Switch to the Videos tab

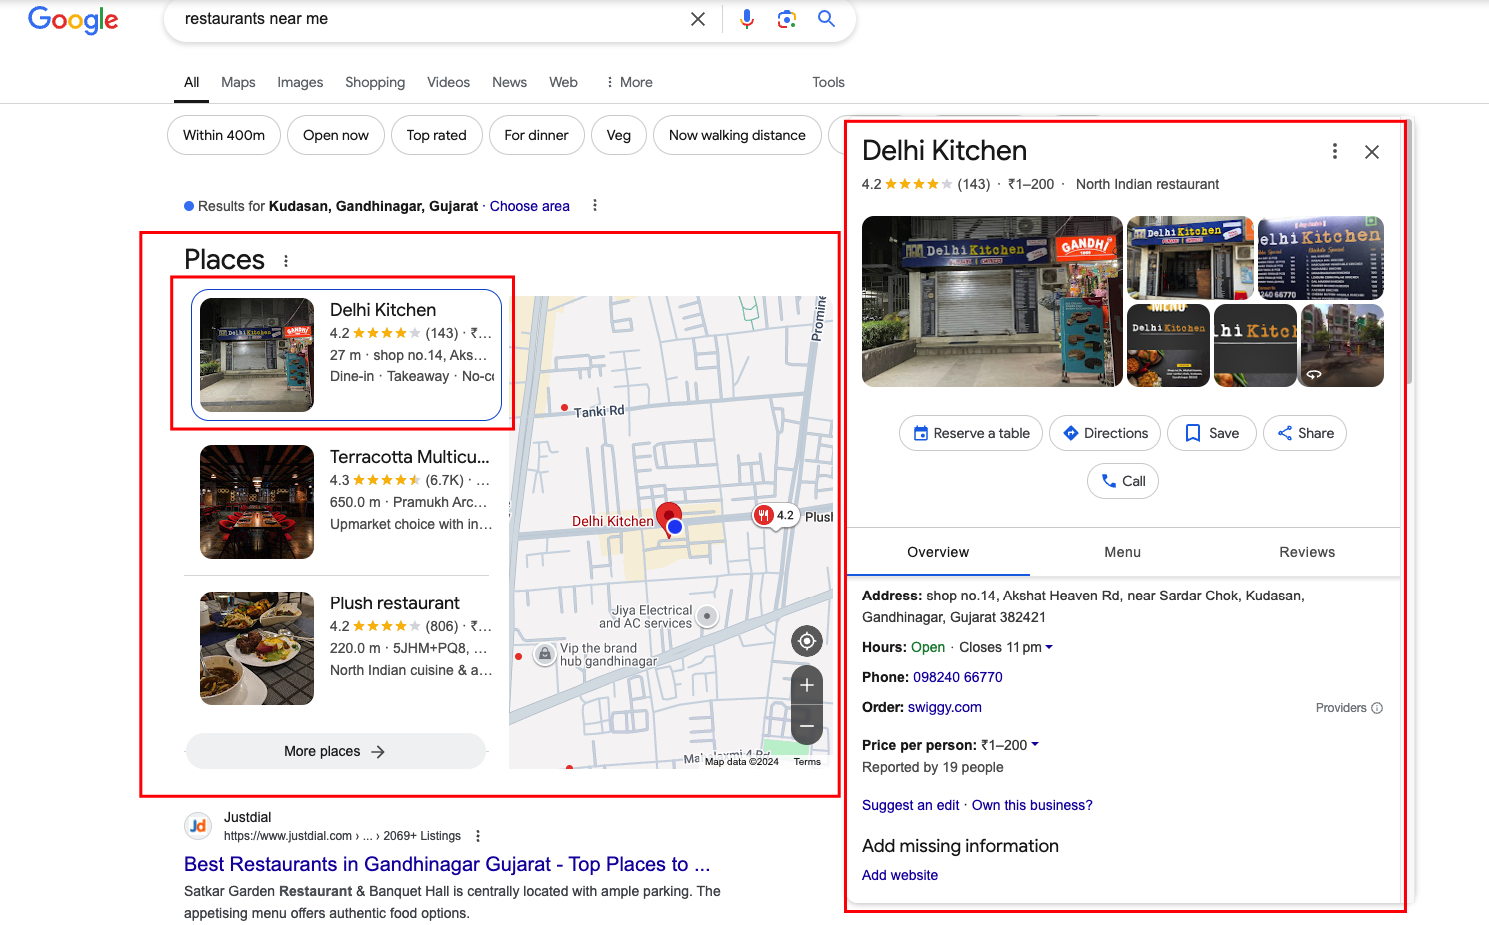tap(448, 82)
